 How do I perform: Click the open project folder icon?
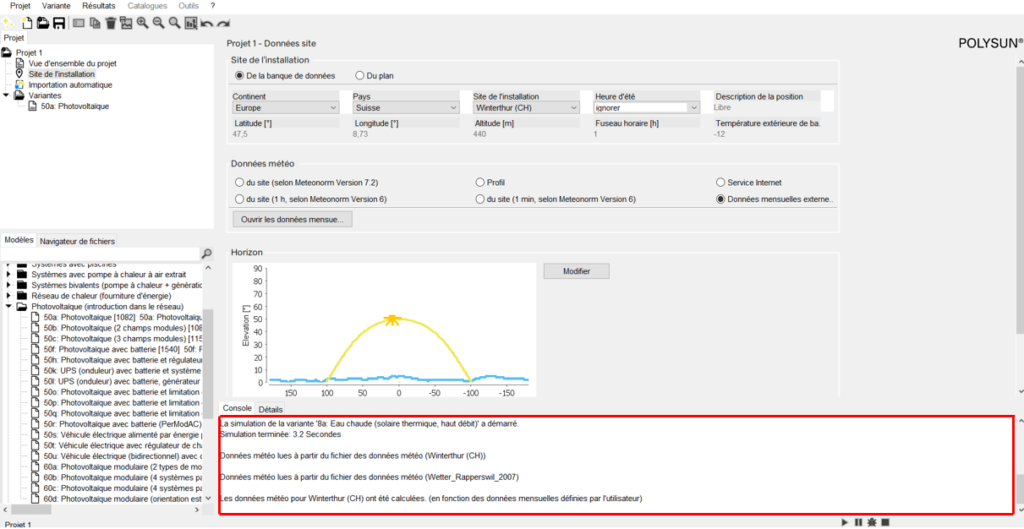pos(43,22)
